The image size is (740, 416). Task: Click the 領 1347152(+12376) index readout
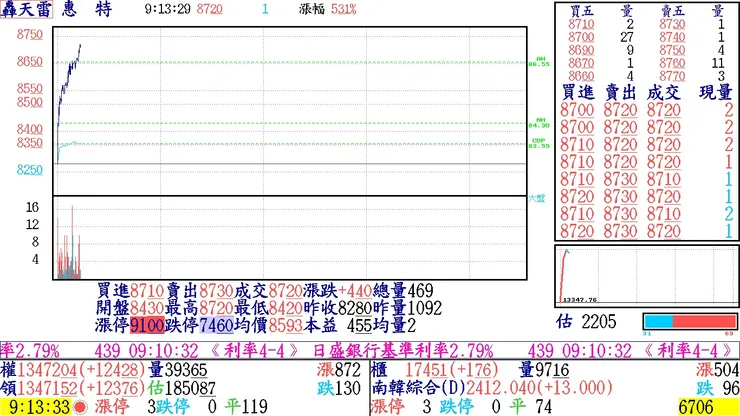[73, 388]
